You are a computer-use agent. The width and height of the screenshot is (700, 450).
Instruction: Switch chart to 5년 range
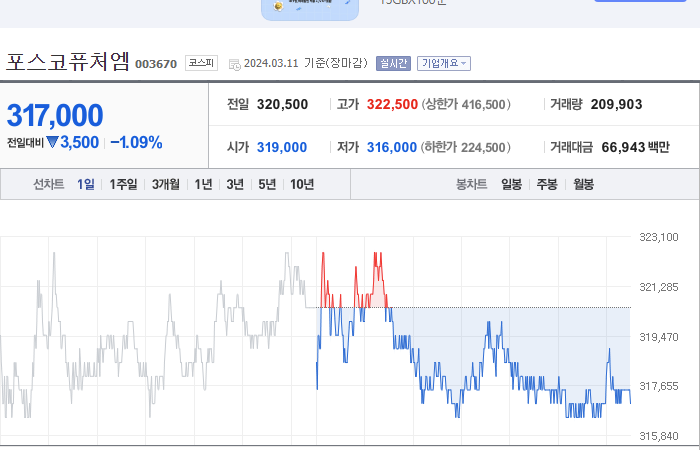click(267, 184)
